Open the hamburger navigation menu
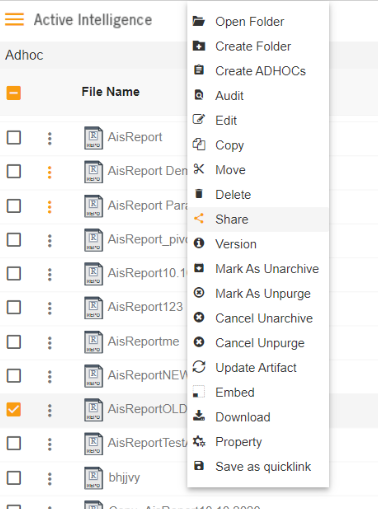 point(14,19)
